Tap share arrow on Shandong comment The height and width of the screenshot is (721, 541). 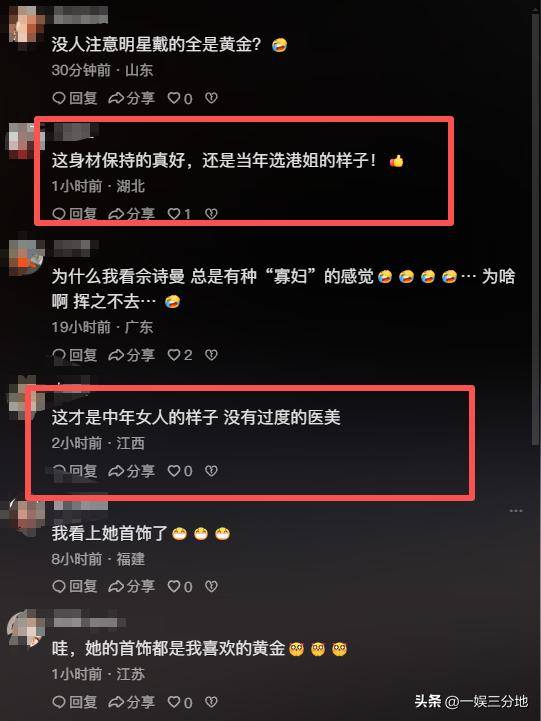131,98
